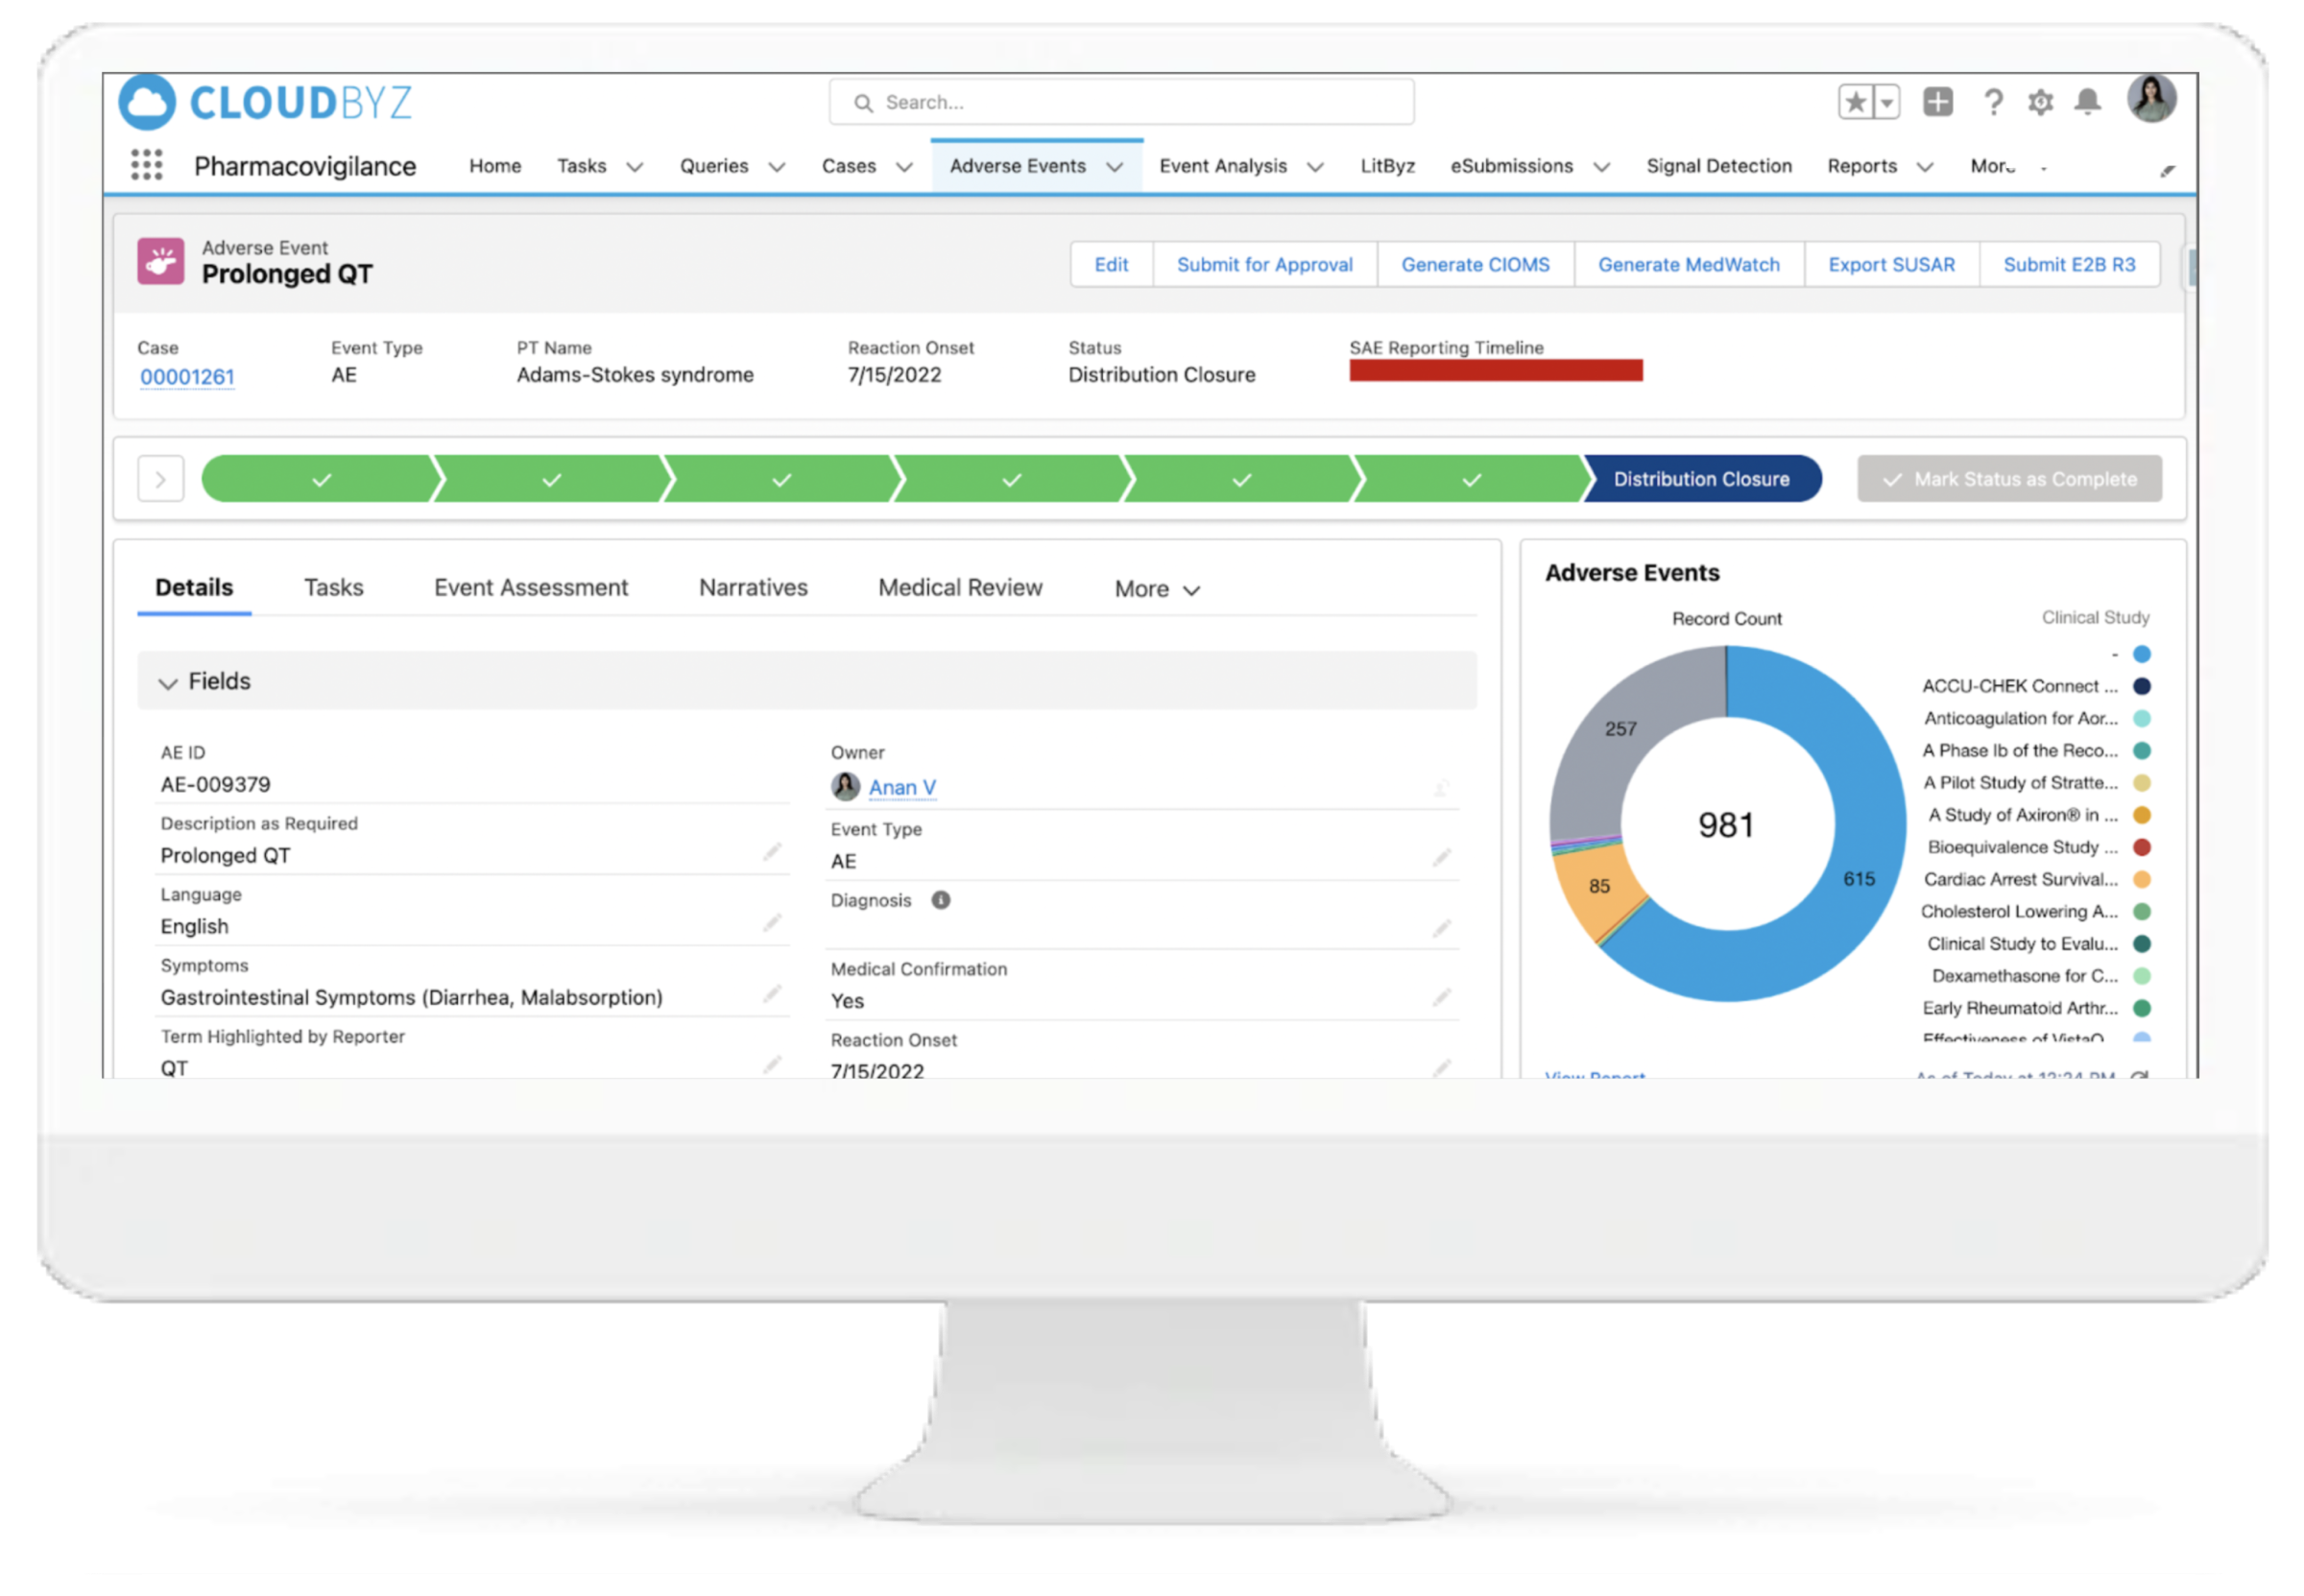Click the Generate CIOMS button

(1475, 264)
